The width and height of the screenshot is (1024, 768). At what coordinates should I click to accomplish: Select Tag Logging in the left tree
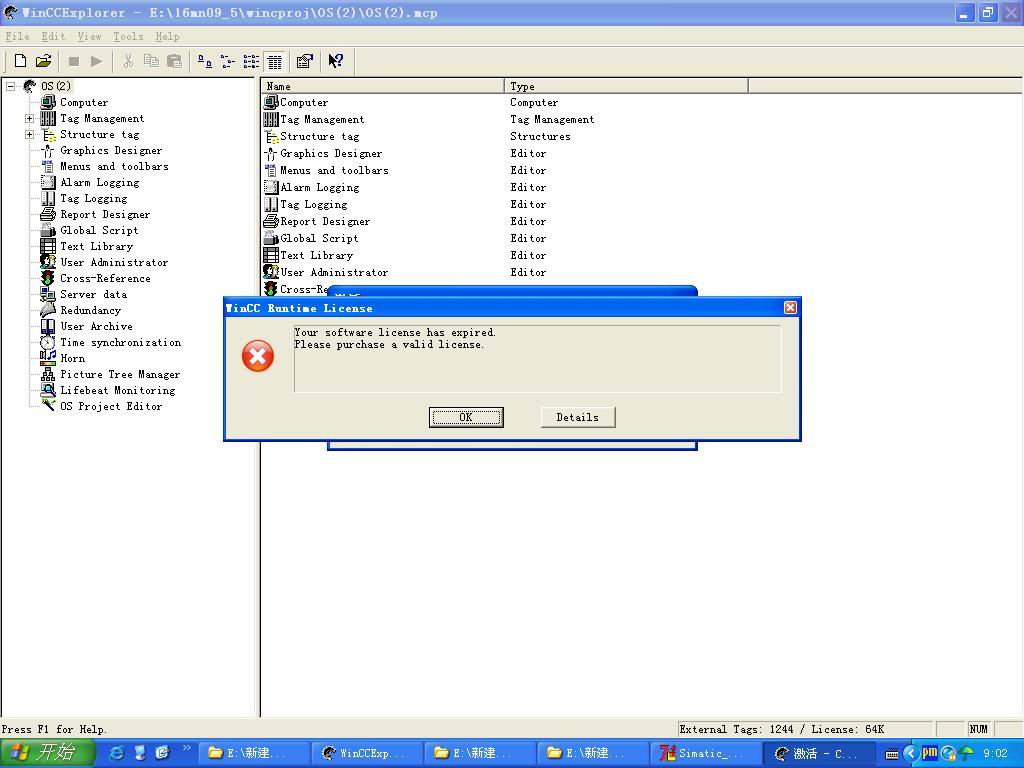coord(93,199)
